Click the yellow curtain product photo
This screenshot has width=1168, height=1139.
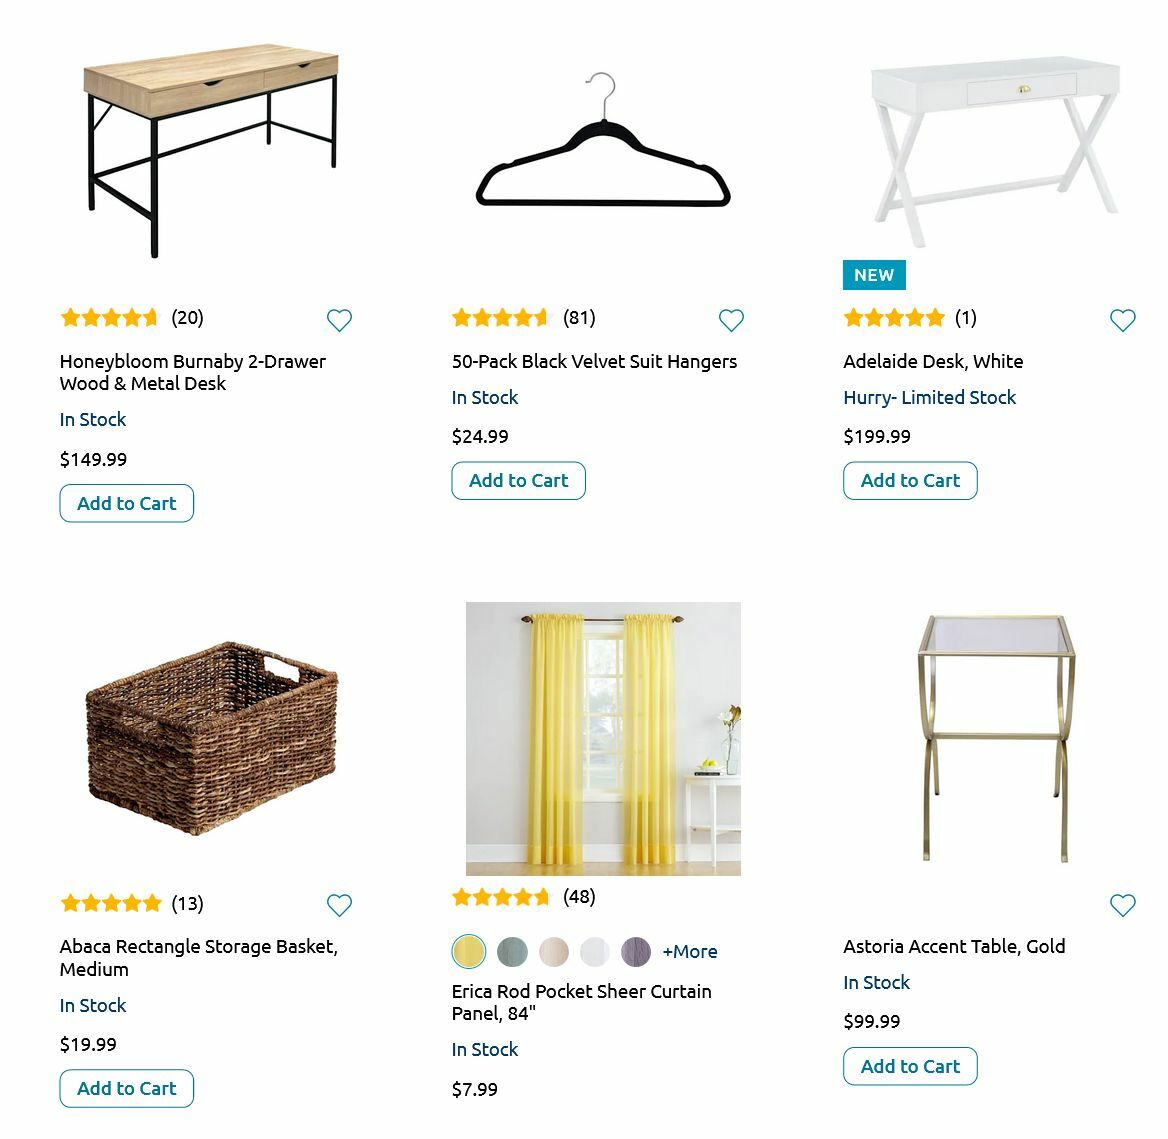[x=603, y=738]
